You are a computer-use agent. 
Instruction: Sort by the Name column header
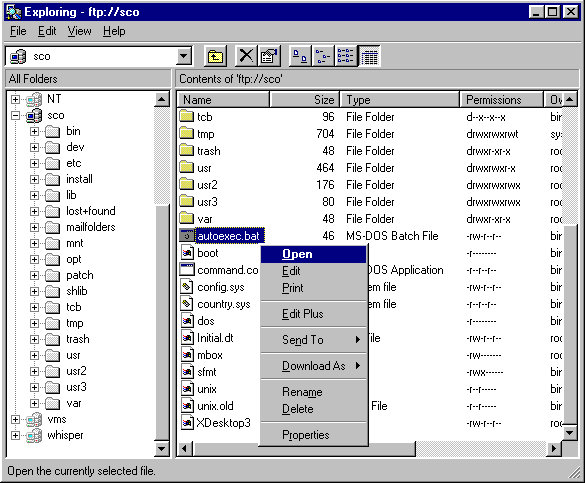[x=223, y=100]
